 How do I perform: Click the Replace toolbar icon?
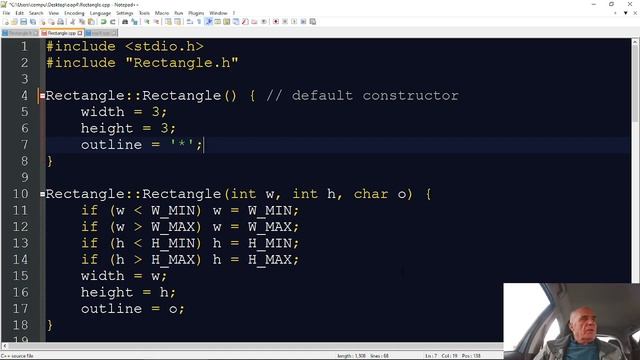(x=134, y=22)
